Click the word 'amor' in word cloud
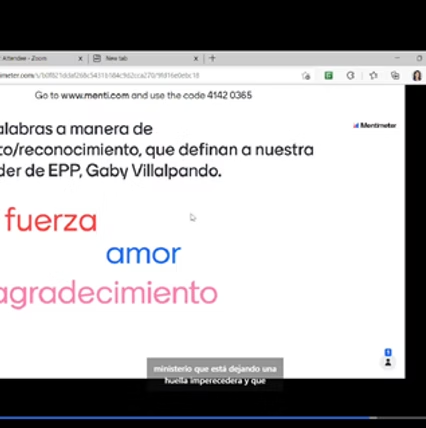 [143, 254]
